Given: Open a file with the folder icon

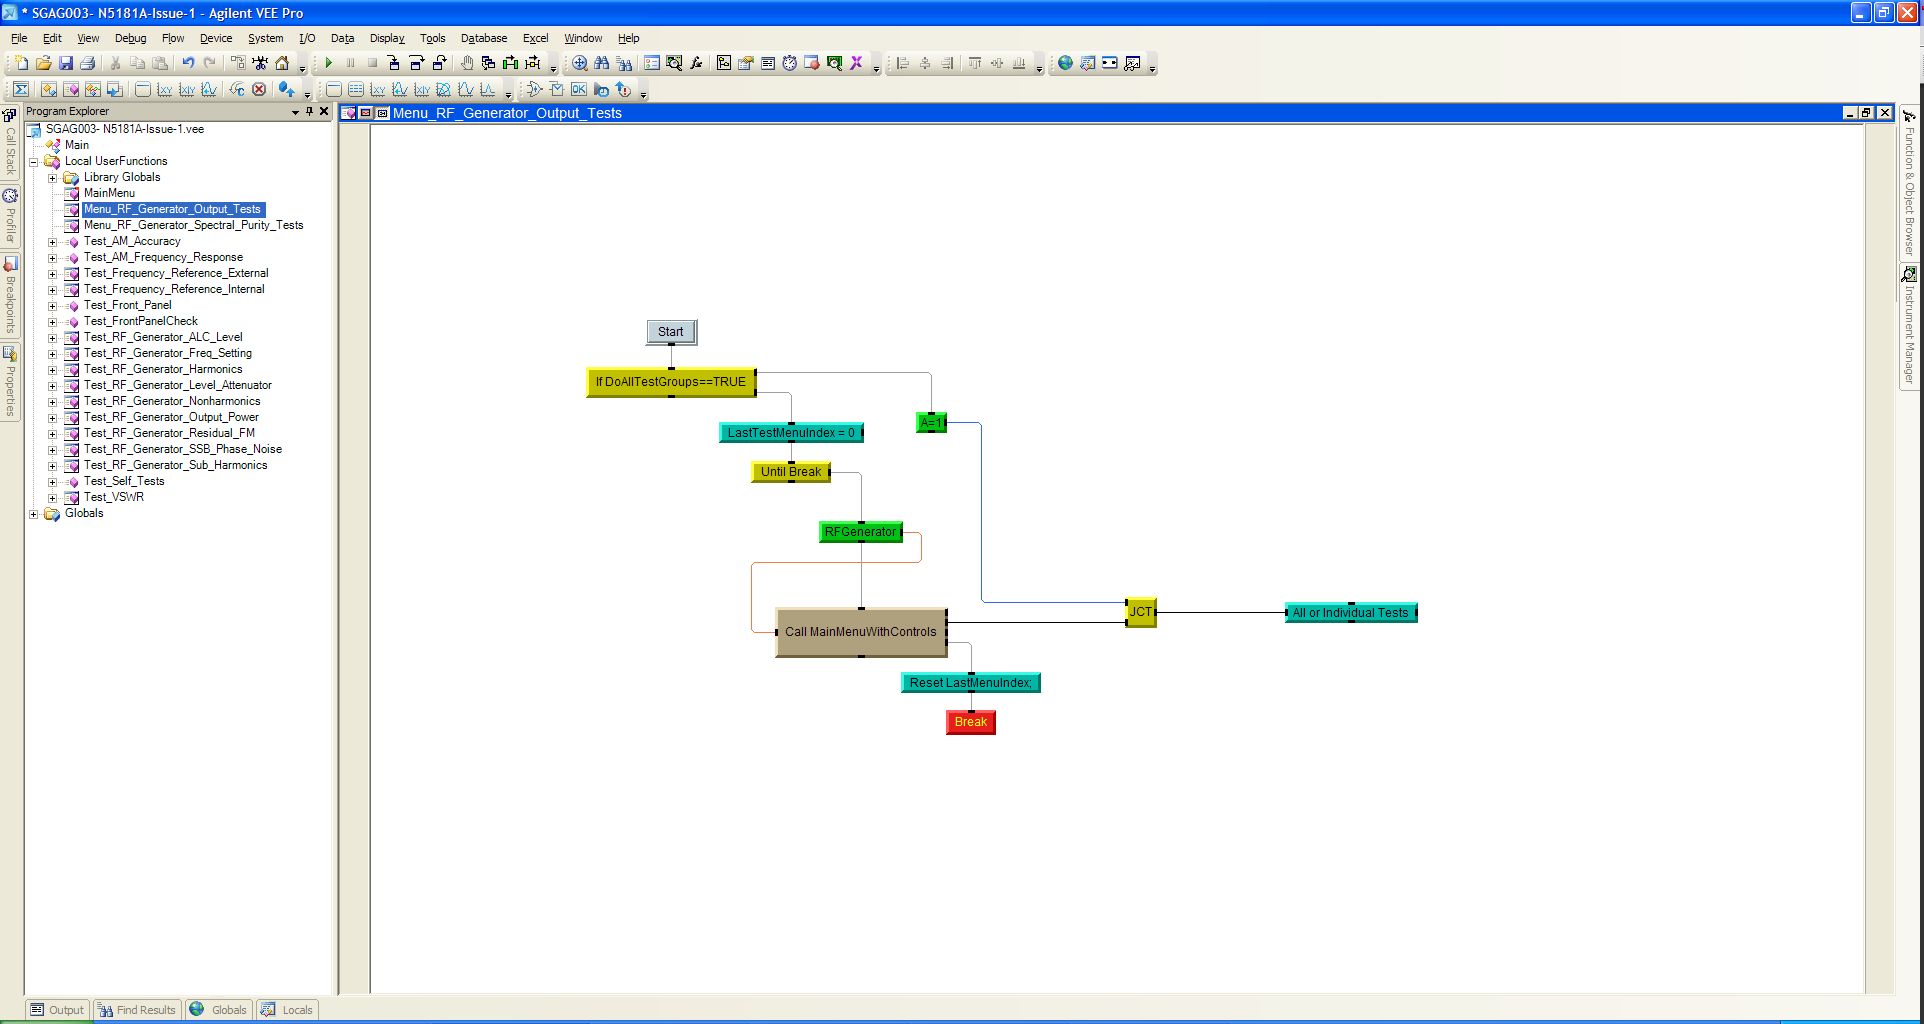Looking at the screenshot, I should (x=43, y=63).
